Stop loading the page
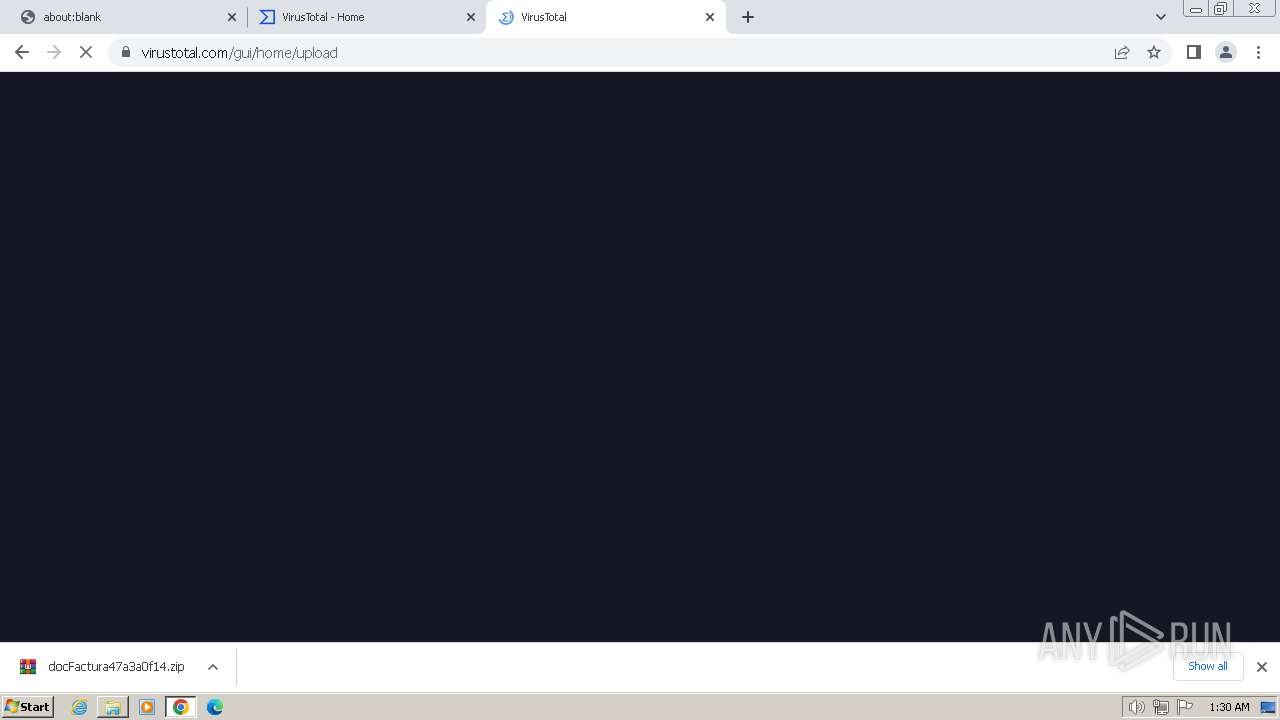The width and height of the screenshot is (1280, 720). click(86, 52)
